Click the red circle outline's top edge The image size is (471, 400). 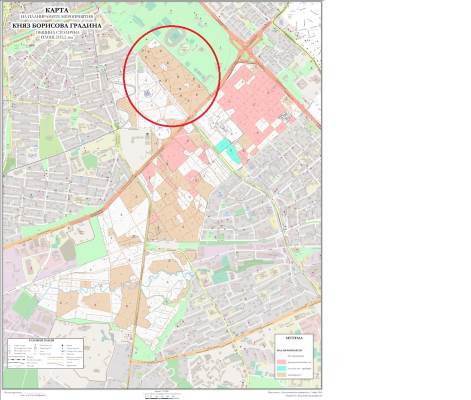[x=172, y=26]
